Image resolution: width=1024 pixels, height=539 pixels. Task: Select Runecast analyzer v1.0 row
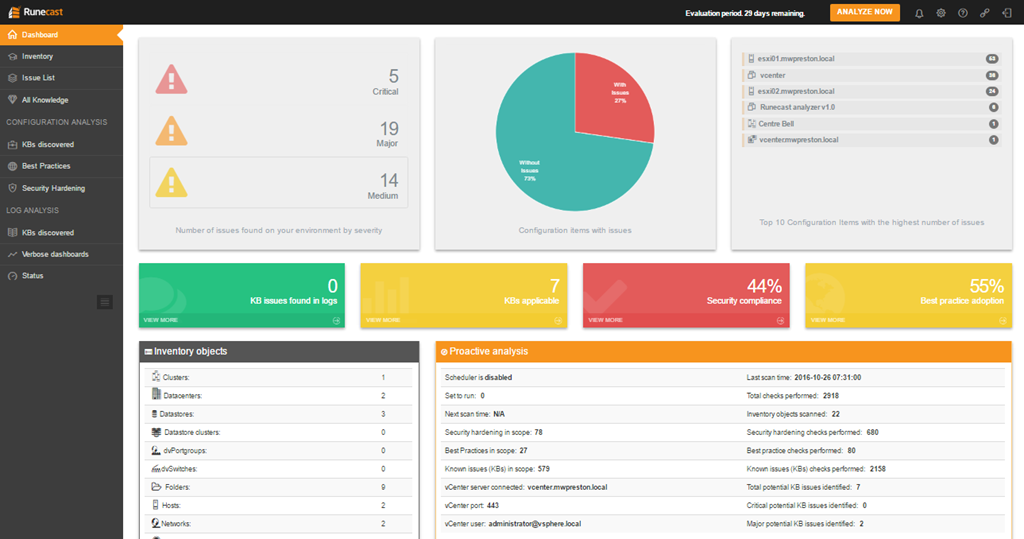(x=871, y=107)
